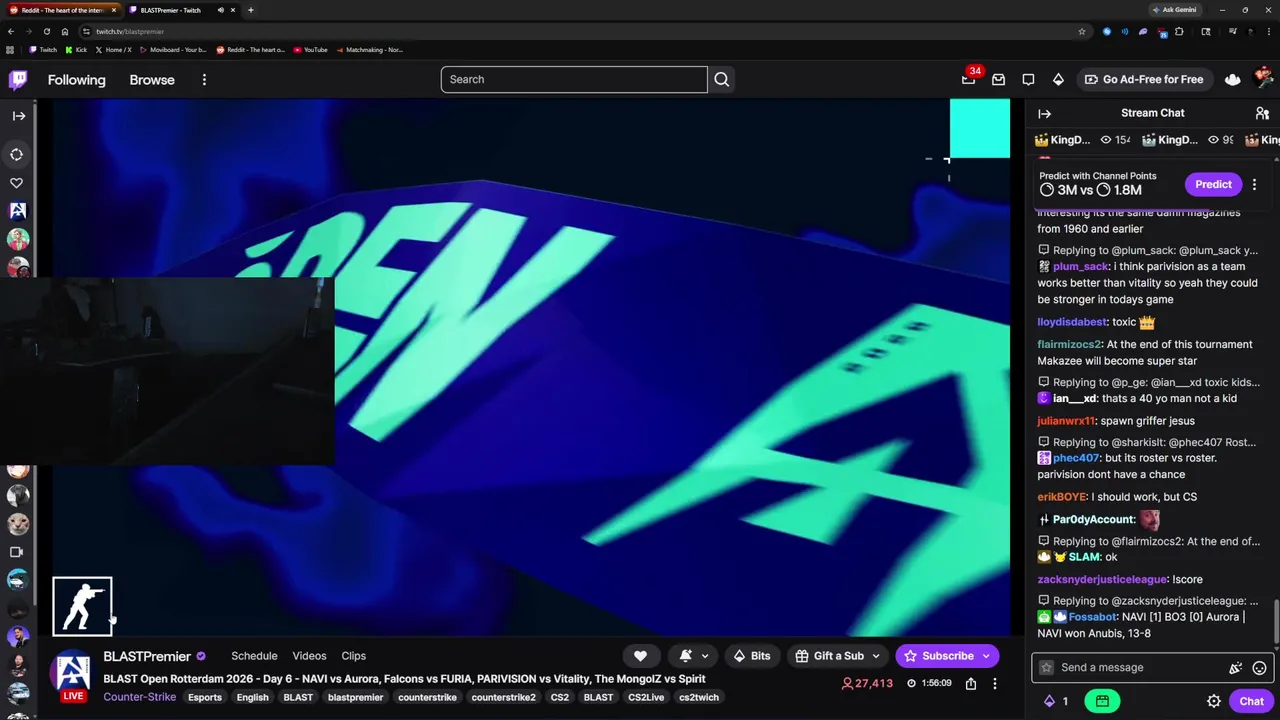This screenshot has width=1280, height=720.
Task: Open Prime loot notifications with 34 badge
Action: (969, 79)
